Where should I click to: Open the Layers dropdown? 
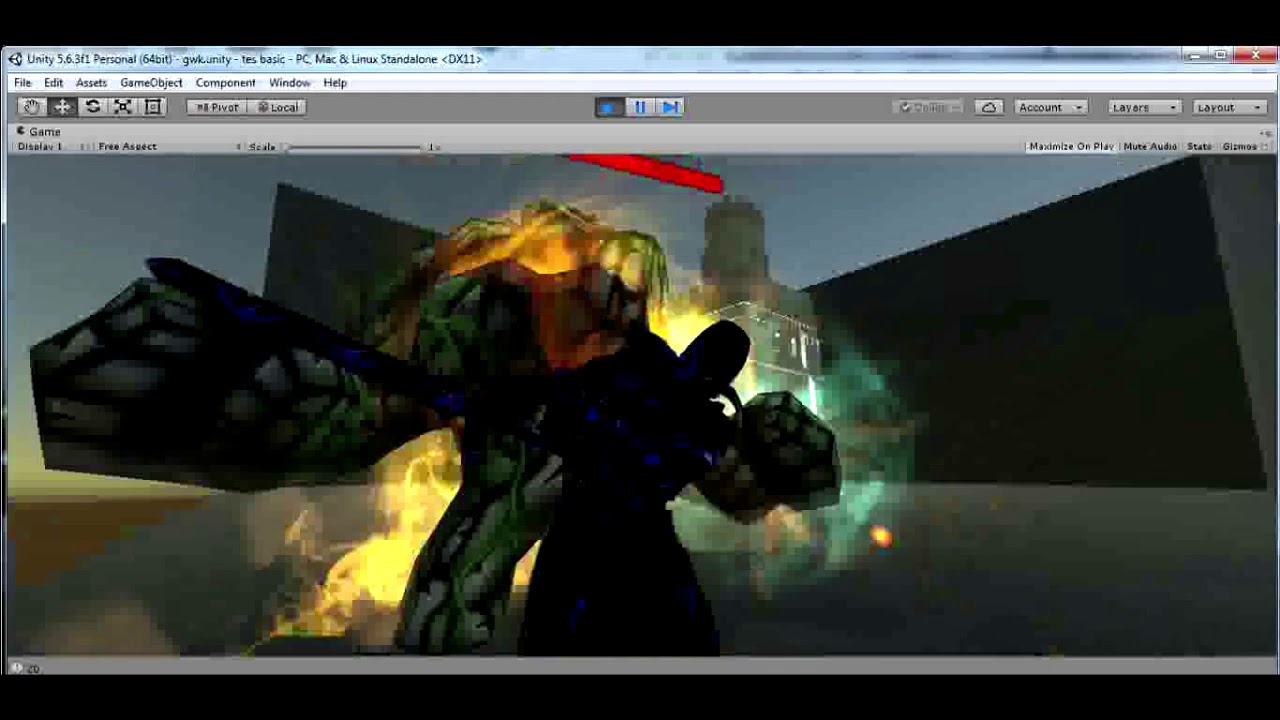click(x=1144, y=107)
